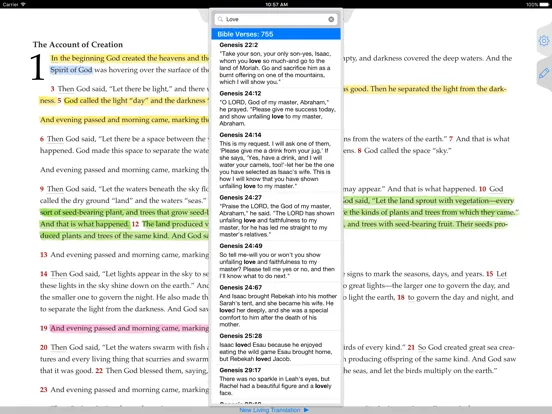Select verse number 23
552x414 pixels.
tap(44, 390)
